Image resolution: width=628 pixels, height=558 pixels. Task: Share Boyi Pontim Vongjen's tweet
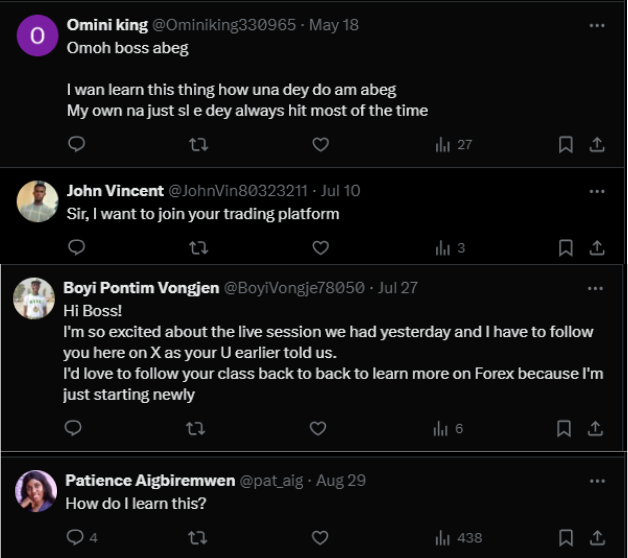coord(596,428)
